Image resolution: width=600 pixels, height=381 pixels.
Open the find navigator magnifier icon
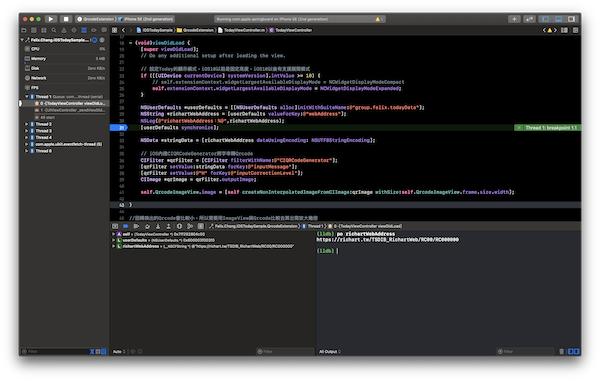coord(54,30)
